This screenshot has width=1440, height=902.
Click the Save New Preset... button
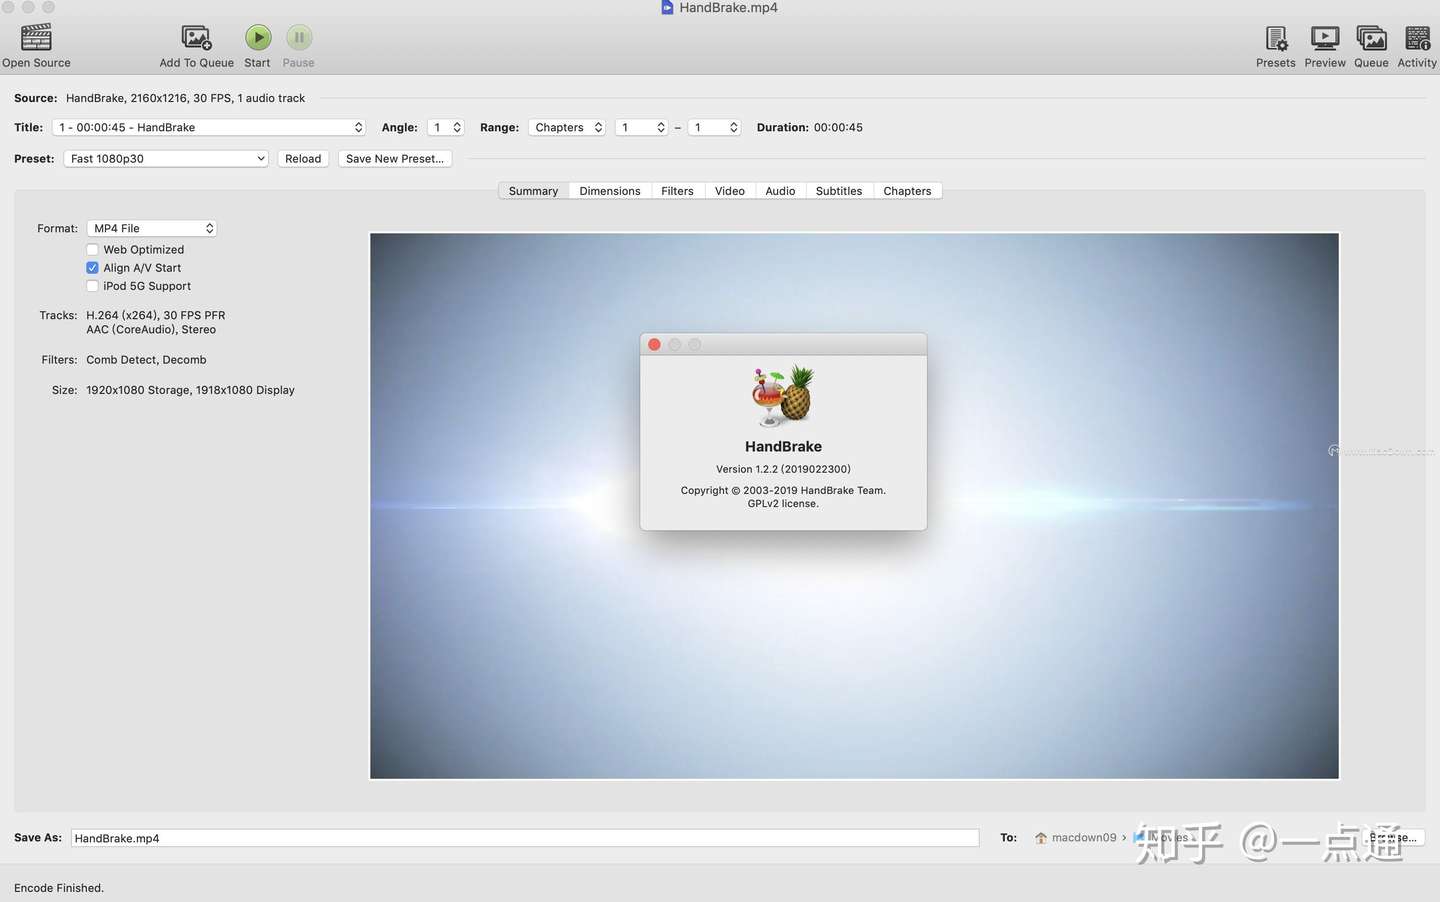(x=395, y=159)
